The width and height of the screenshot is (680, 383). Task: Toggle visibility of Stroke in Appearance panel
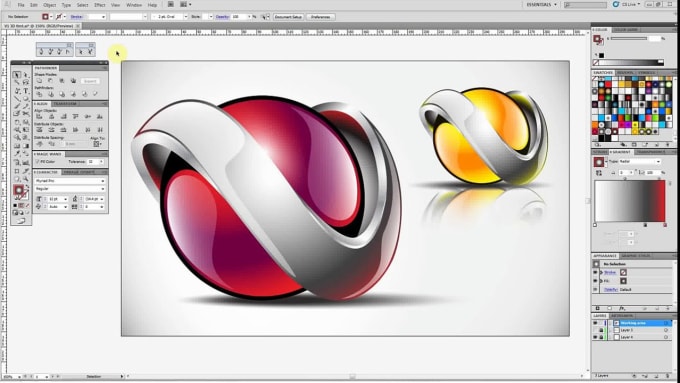coord(595,272)
